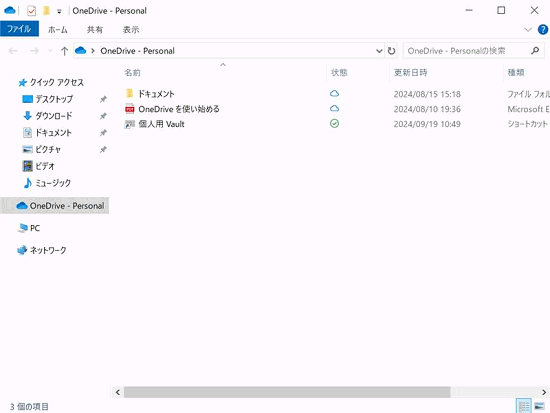Click the horizontal scrollbar left arrow
550x413 pixels.
[118, 392]
